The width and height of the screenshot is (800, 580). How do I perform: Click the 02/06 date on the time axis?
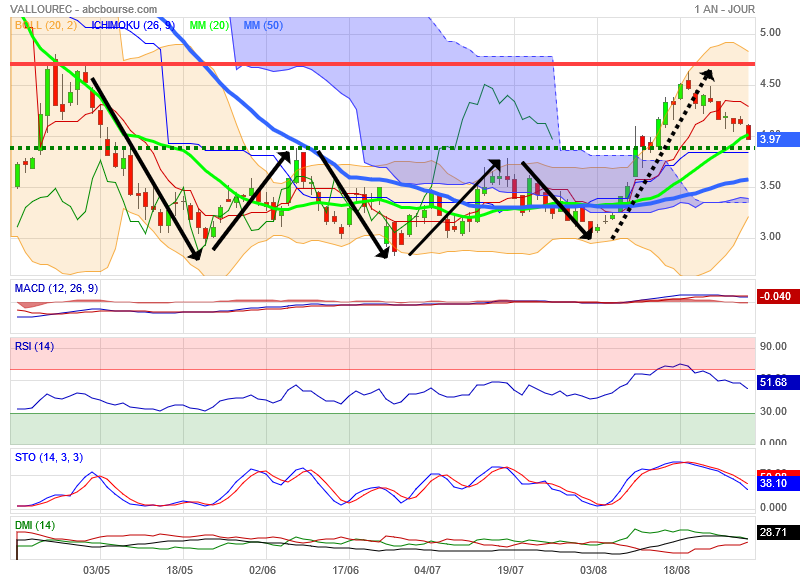(262, 570)
